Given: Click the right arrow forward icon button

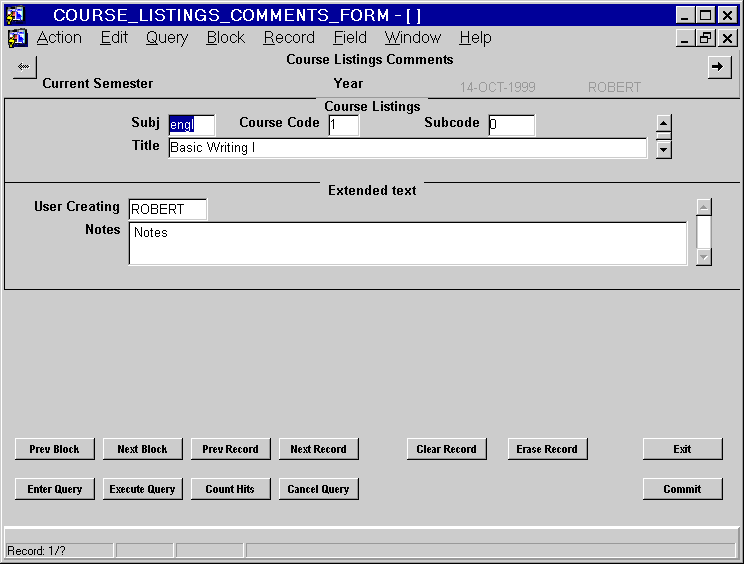Looking at the screenshot, I should tap(719, 67).
